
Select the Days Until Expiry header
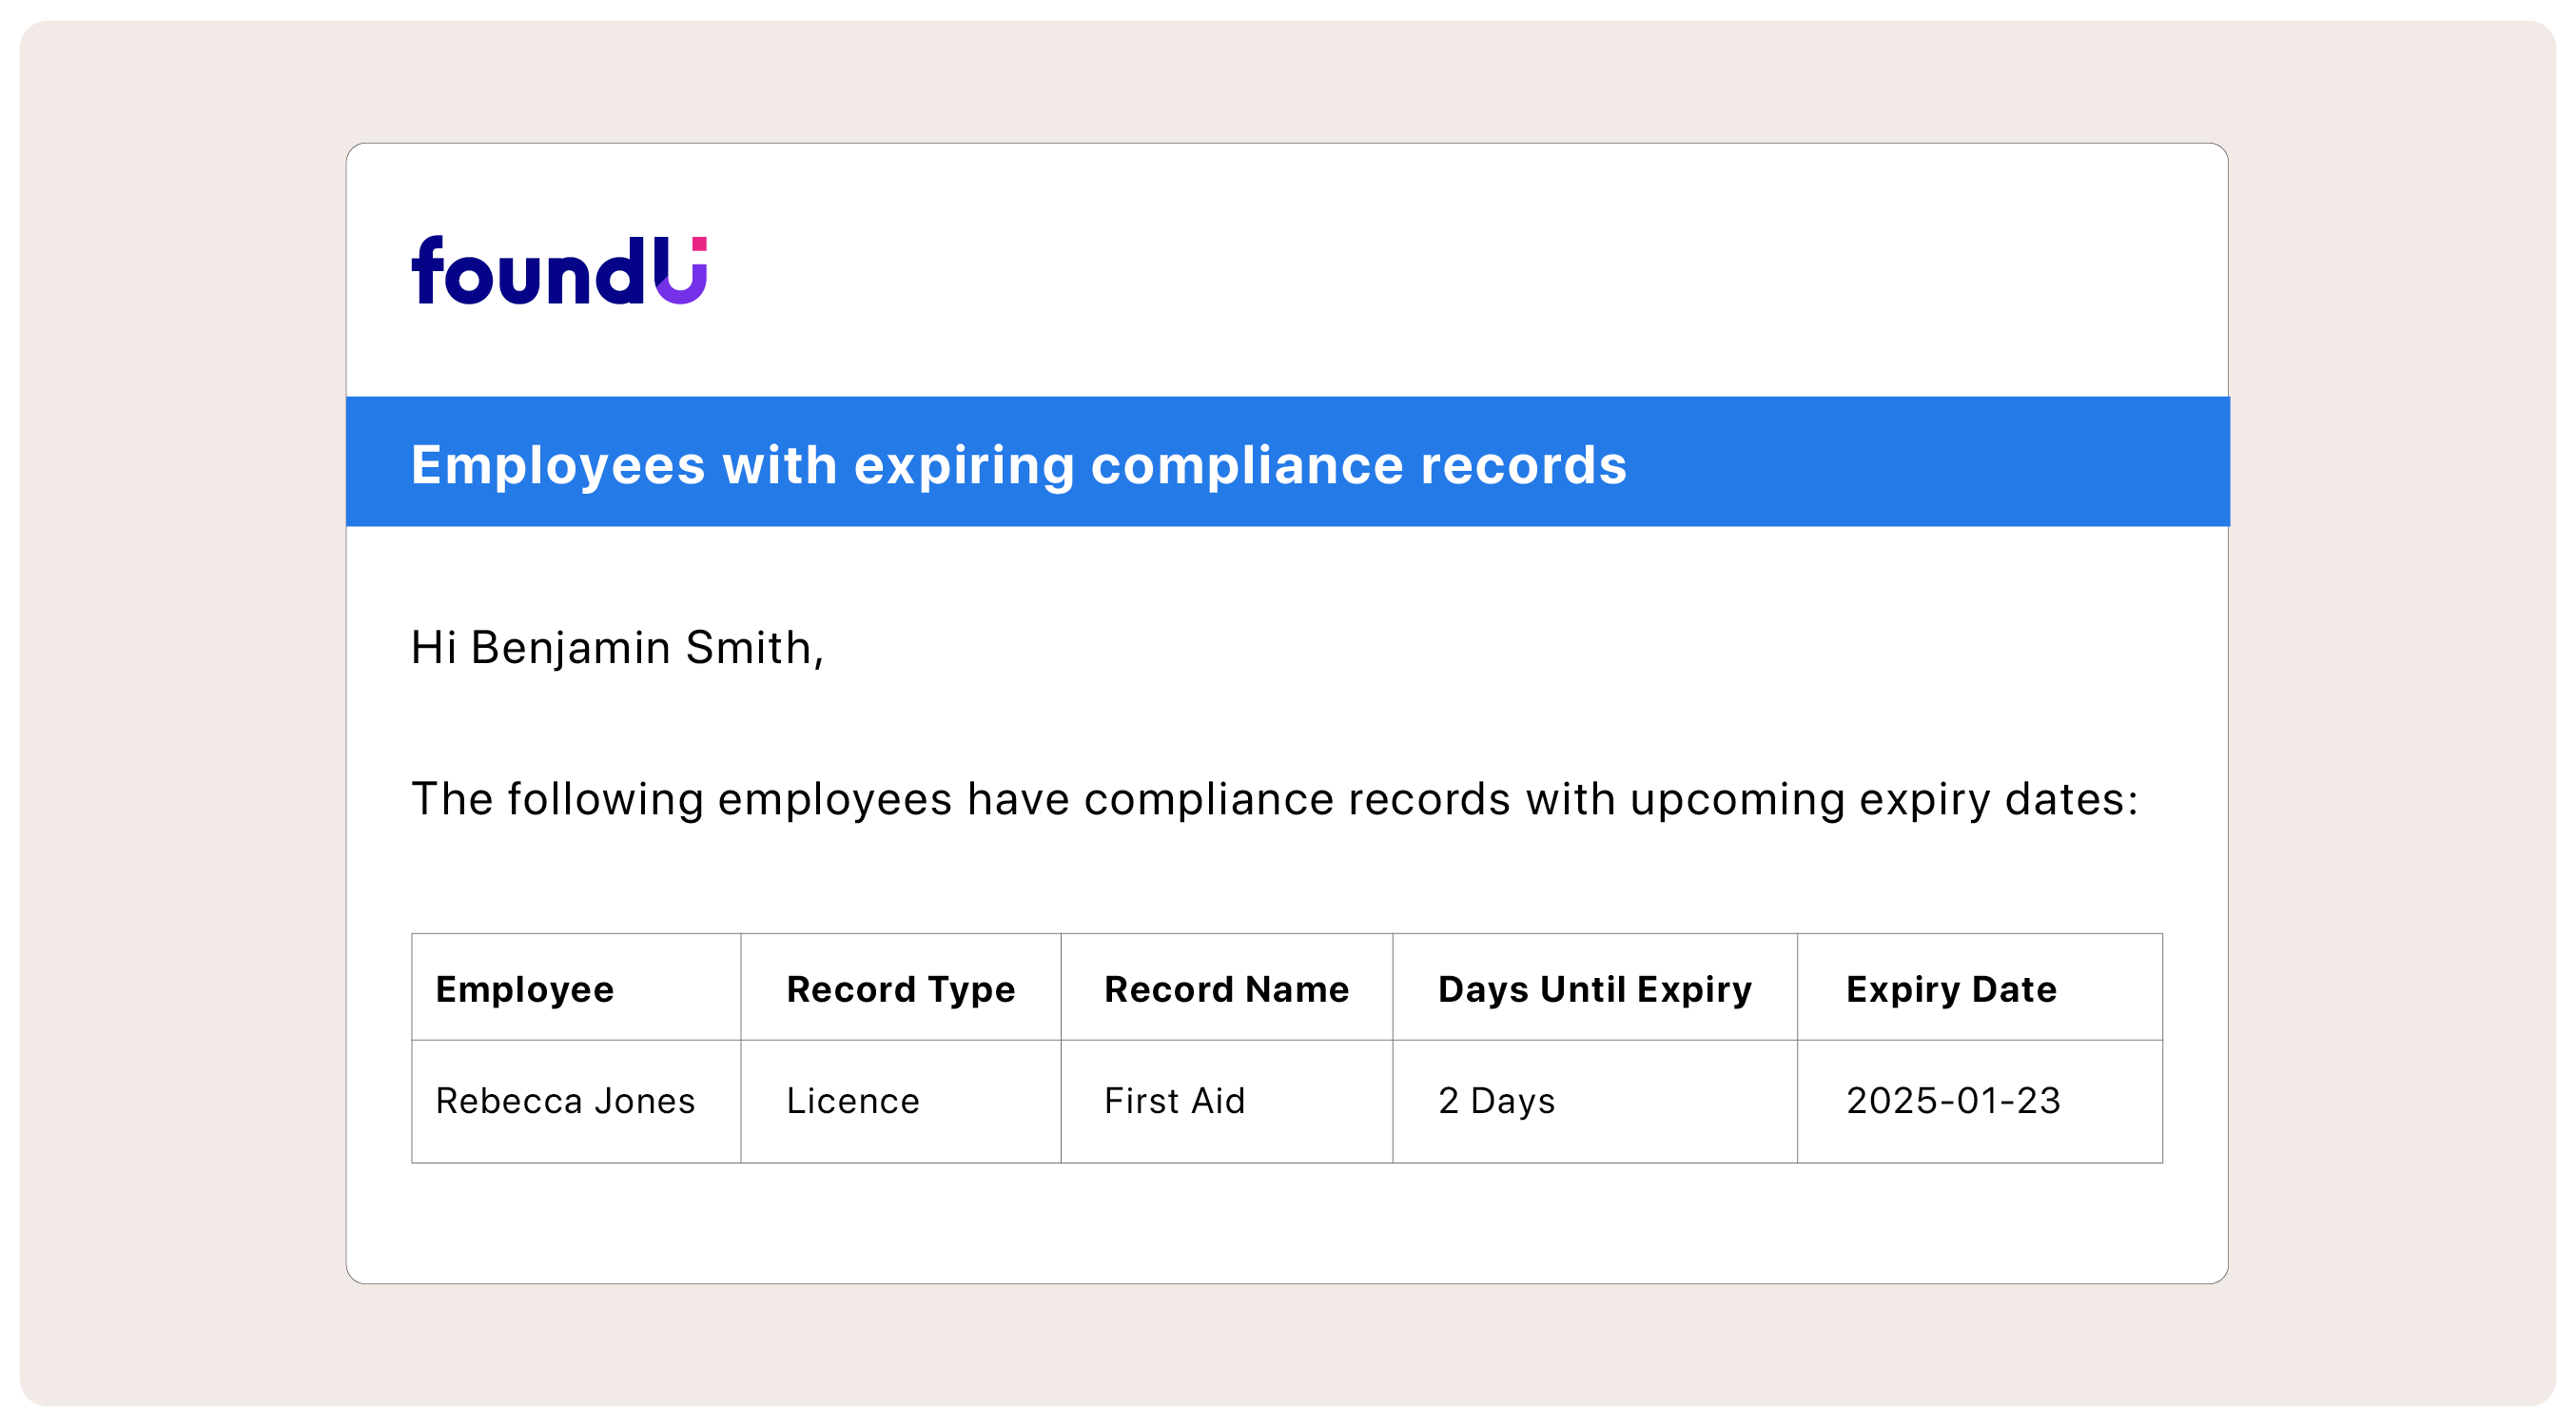[x=1594, y=989]
